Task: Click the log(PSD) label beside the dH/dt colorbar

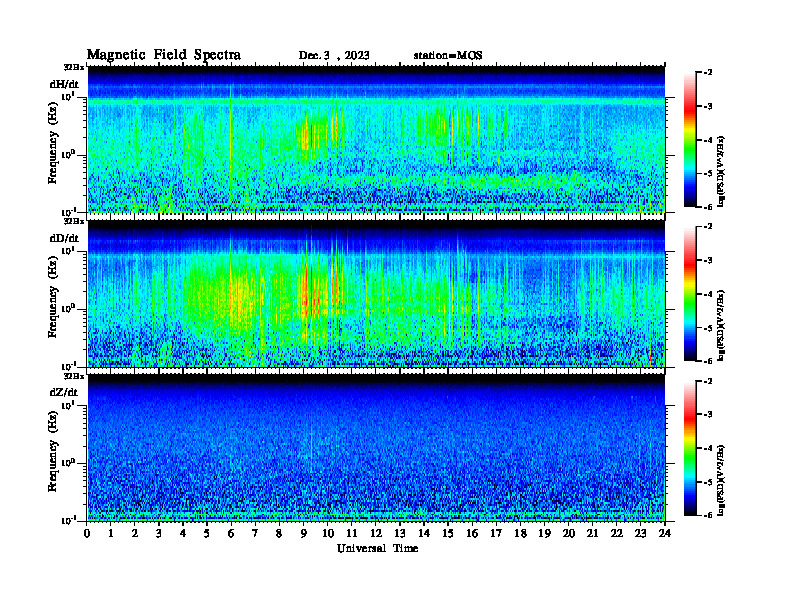Action: pos(721,171)
